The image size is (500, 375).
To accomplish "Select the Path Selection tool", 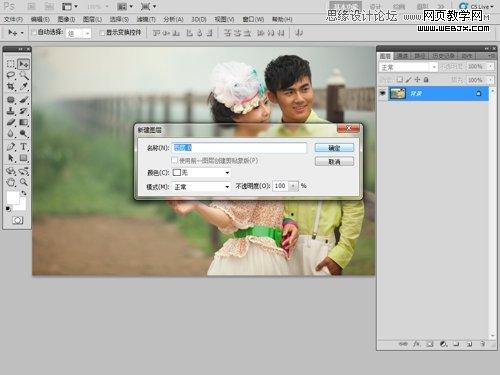I will tap(11, 158).
